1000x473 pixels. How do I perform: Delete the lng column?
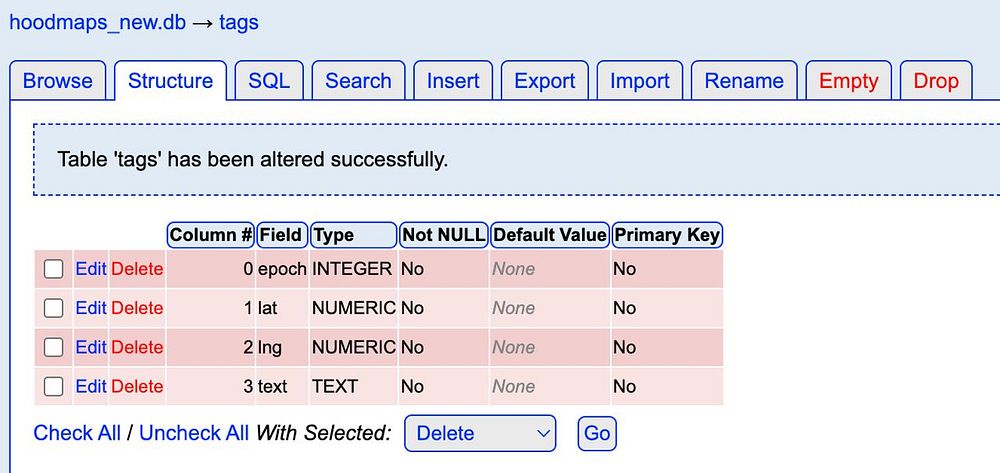click(x=137, y=347)
